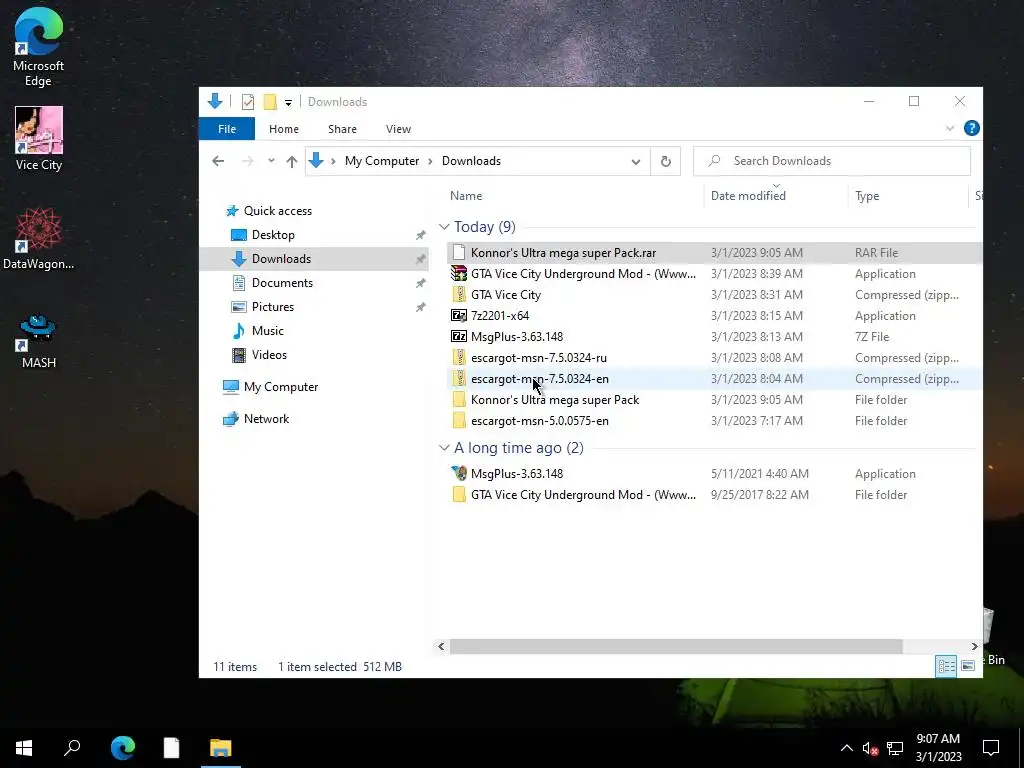The image size is (1024, 768).
Task: Open File Explorer from the taskbar
Action: coord(221,748)
